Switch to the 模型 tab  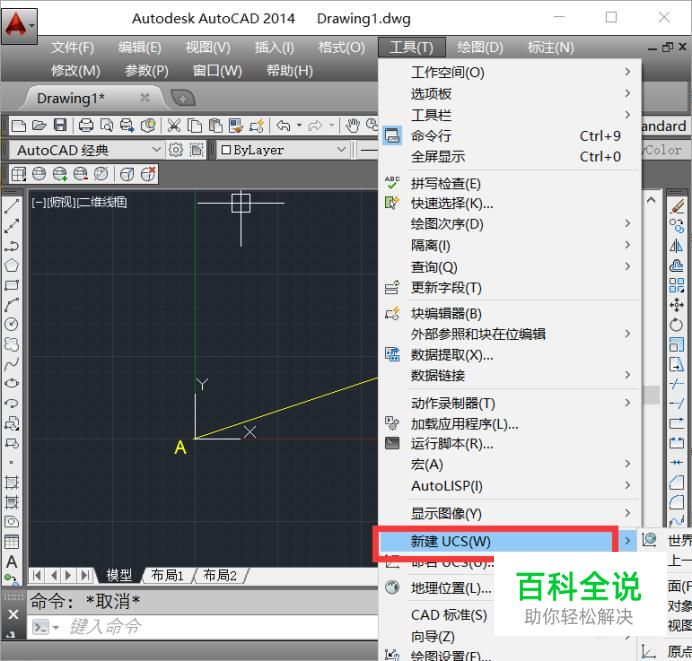pyautogui.click(x=119, y=575)
